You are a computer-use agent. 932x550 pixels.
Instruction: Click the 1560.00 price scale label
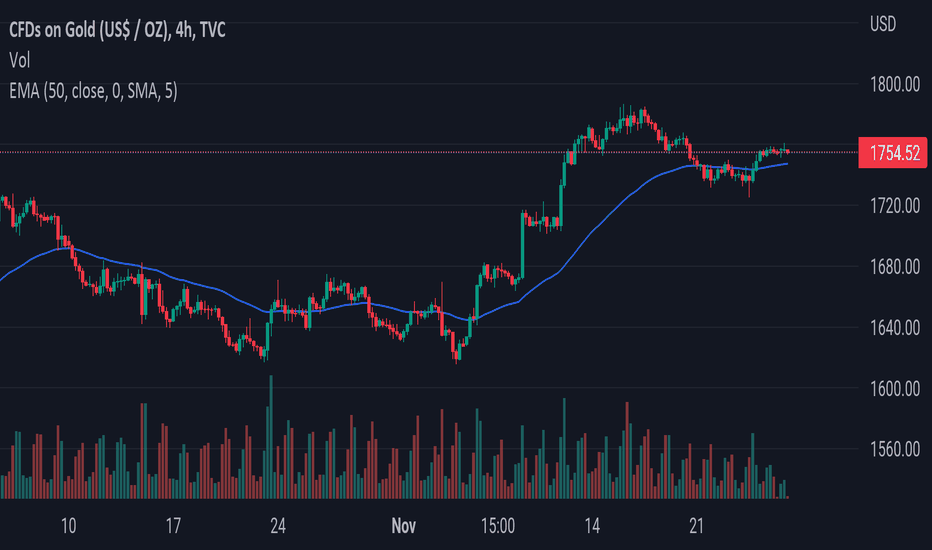click(895, 450)
